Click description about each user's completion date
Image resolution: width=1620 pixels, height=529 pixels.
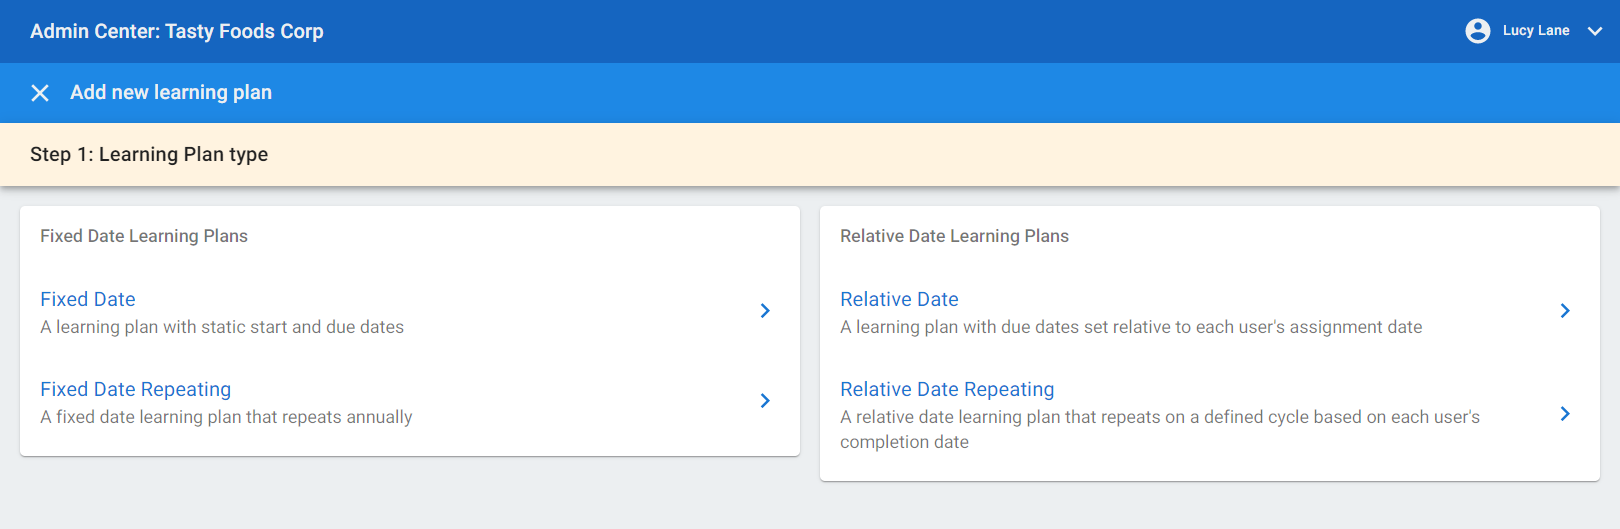coord(1160,429)
